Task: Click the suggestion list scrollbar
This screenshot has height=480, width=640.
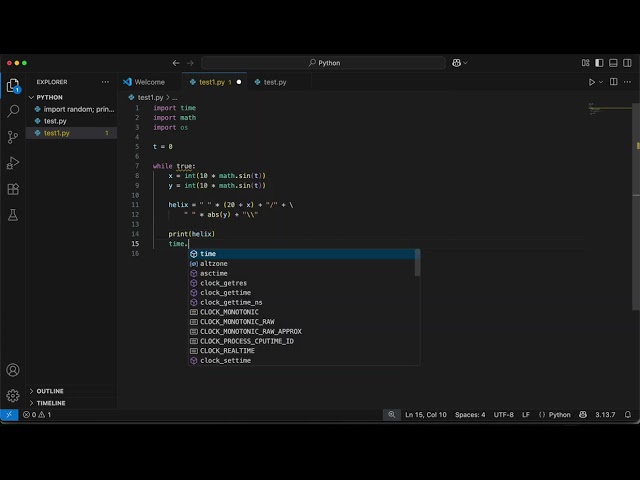Action: tap(417, 263)
